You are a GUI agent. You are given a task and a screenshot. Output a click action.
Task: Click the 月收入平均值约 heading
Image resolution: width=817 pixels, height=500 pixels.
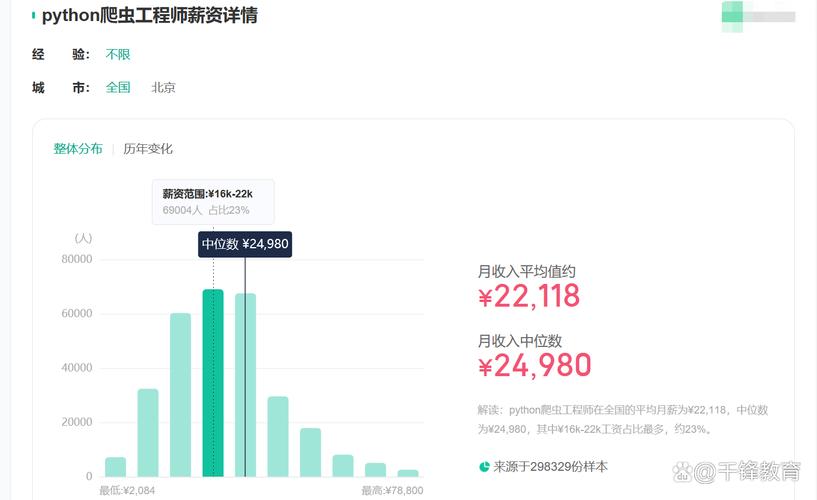tap(526, 271)
